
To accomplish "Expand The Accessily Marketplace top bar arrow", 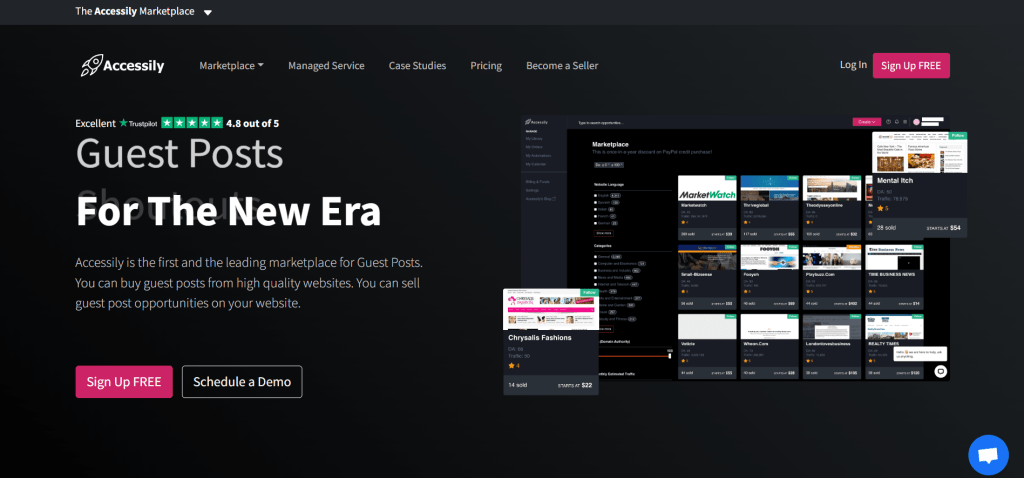I will pos(208,12).
